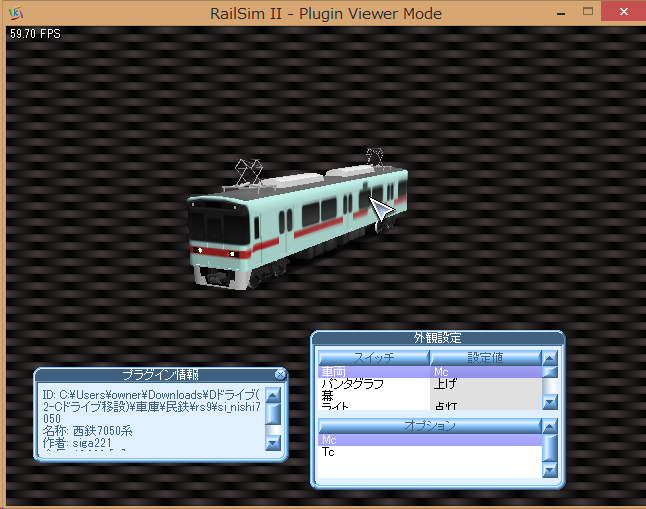Click the 外観設定 panel title bar

click(438, 338)
